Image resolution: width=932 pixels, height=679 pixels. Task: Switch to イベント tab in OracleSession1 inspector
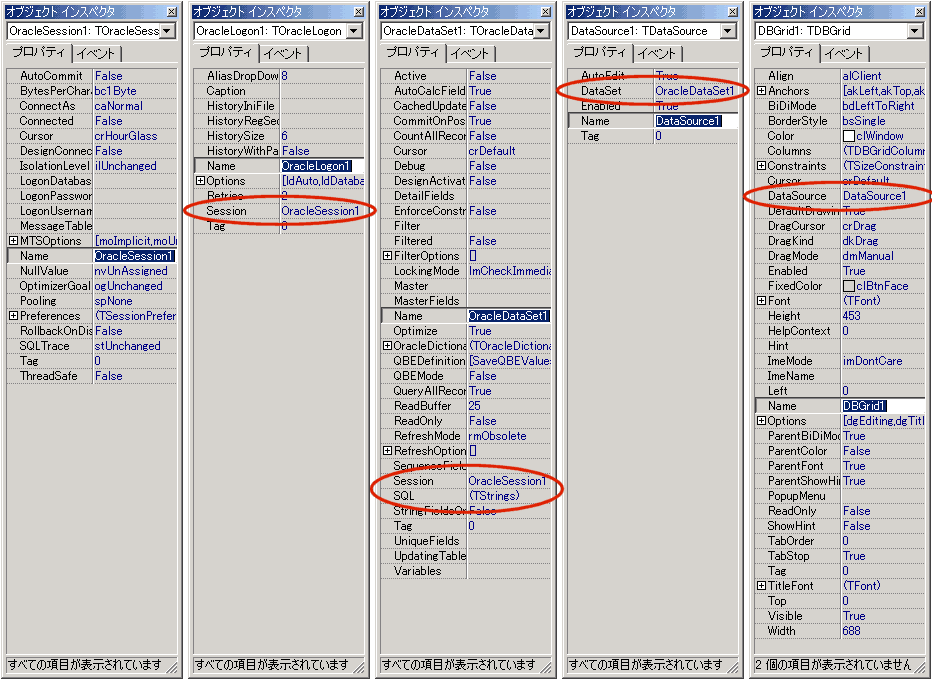point(96,54)
